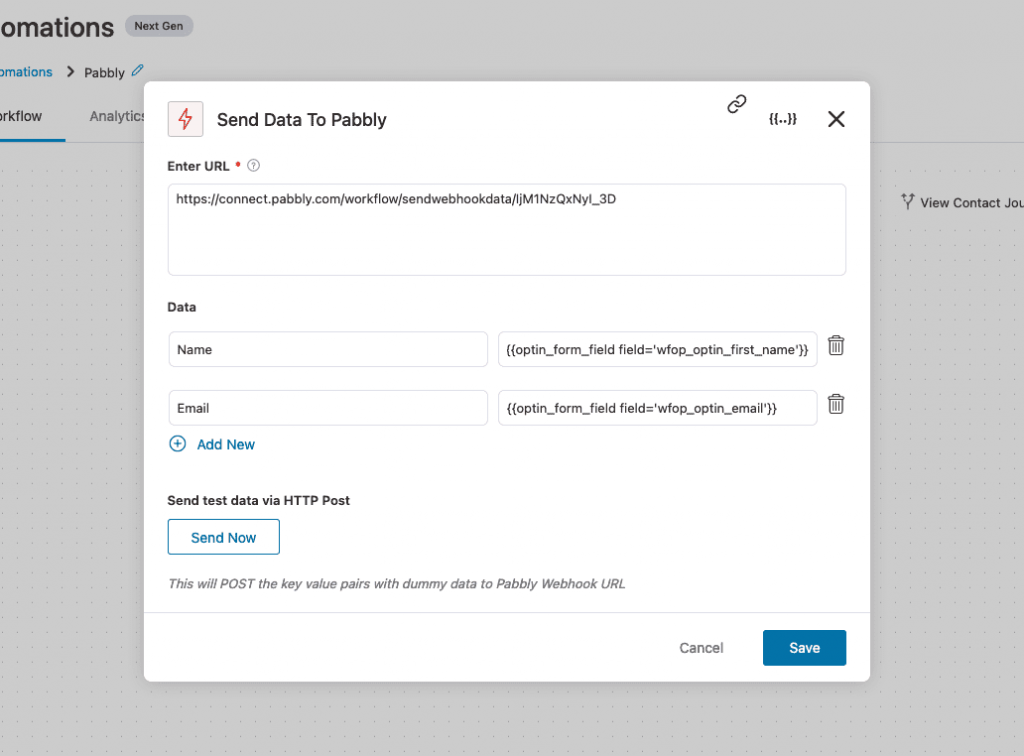Save the Pabbly webhook settings
1024x756 pixels.
point(805,648)
